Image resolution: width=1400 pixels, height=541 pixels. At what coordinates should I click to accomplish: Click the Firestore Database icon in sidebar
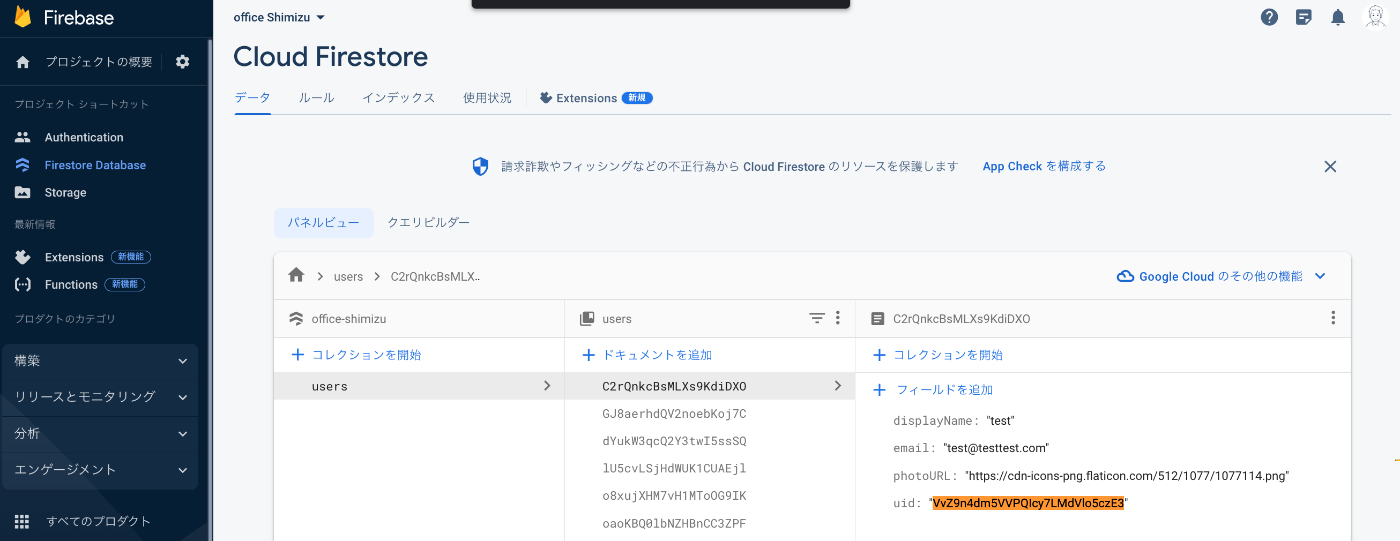23,165
